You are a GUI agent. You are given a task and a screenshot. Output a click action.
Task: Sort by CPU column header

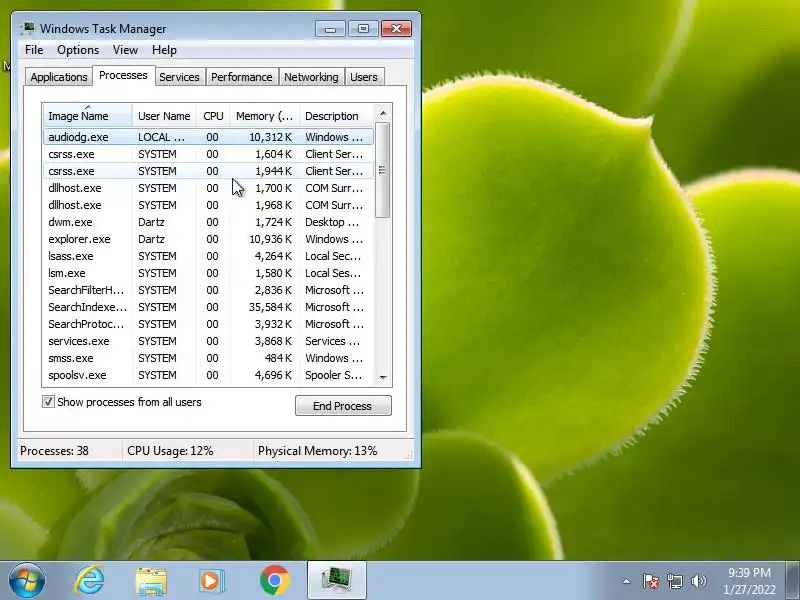(213, 116)
